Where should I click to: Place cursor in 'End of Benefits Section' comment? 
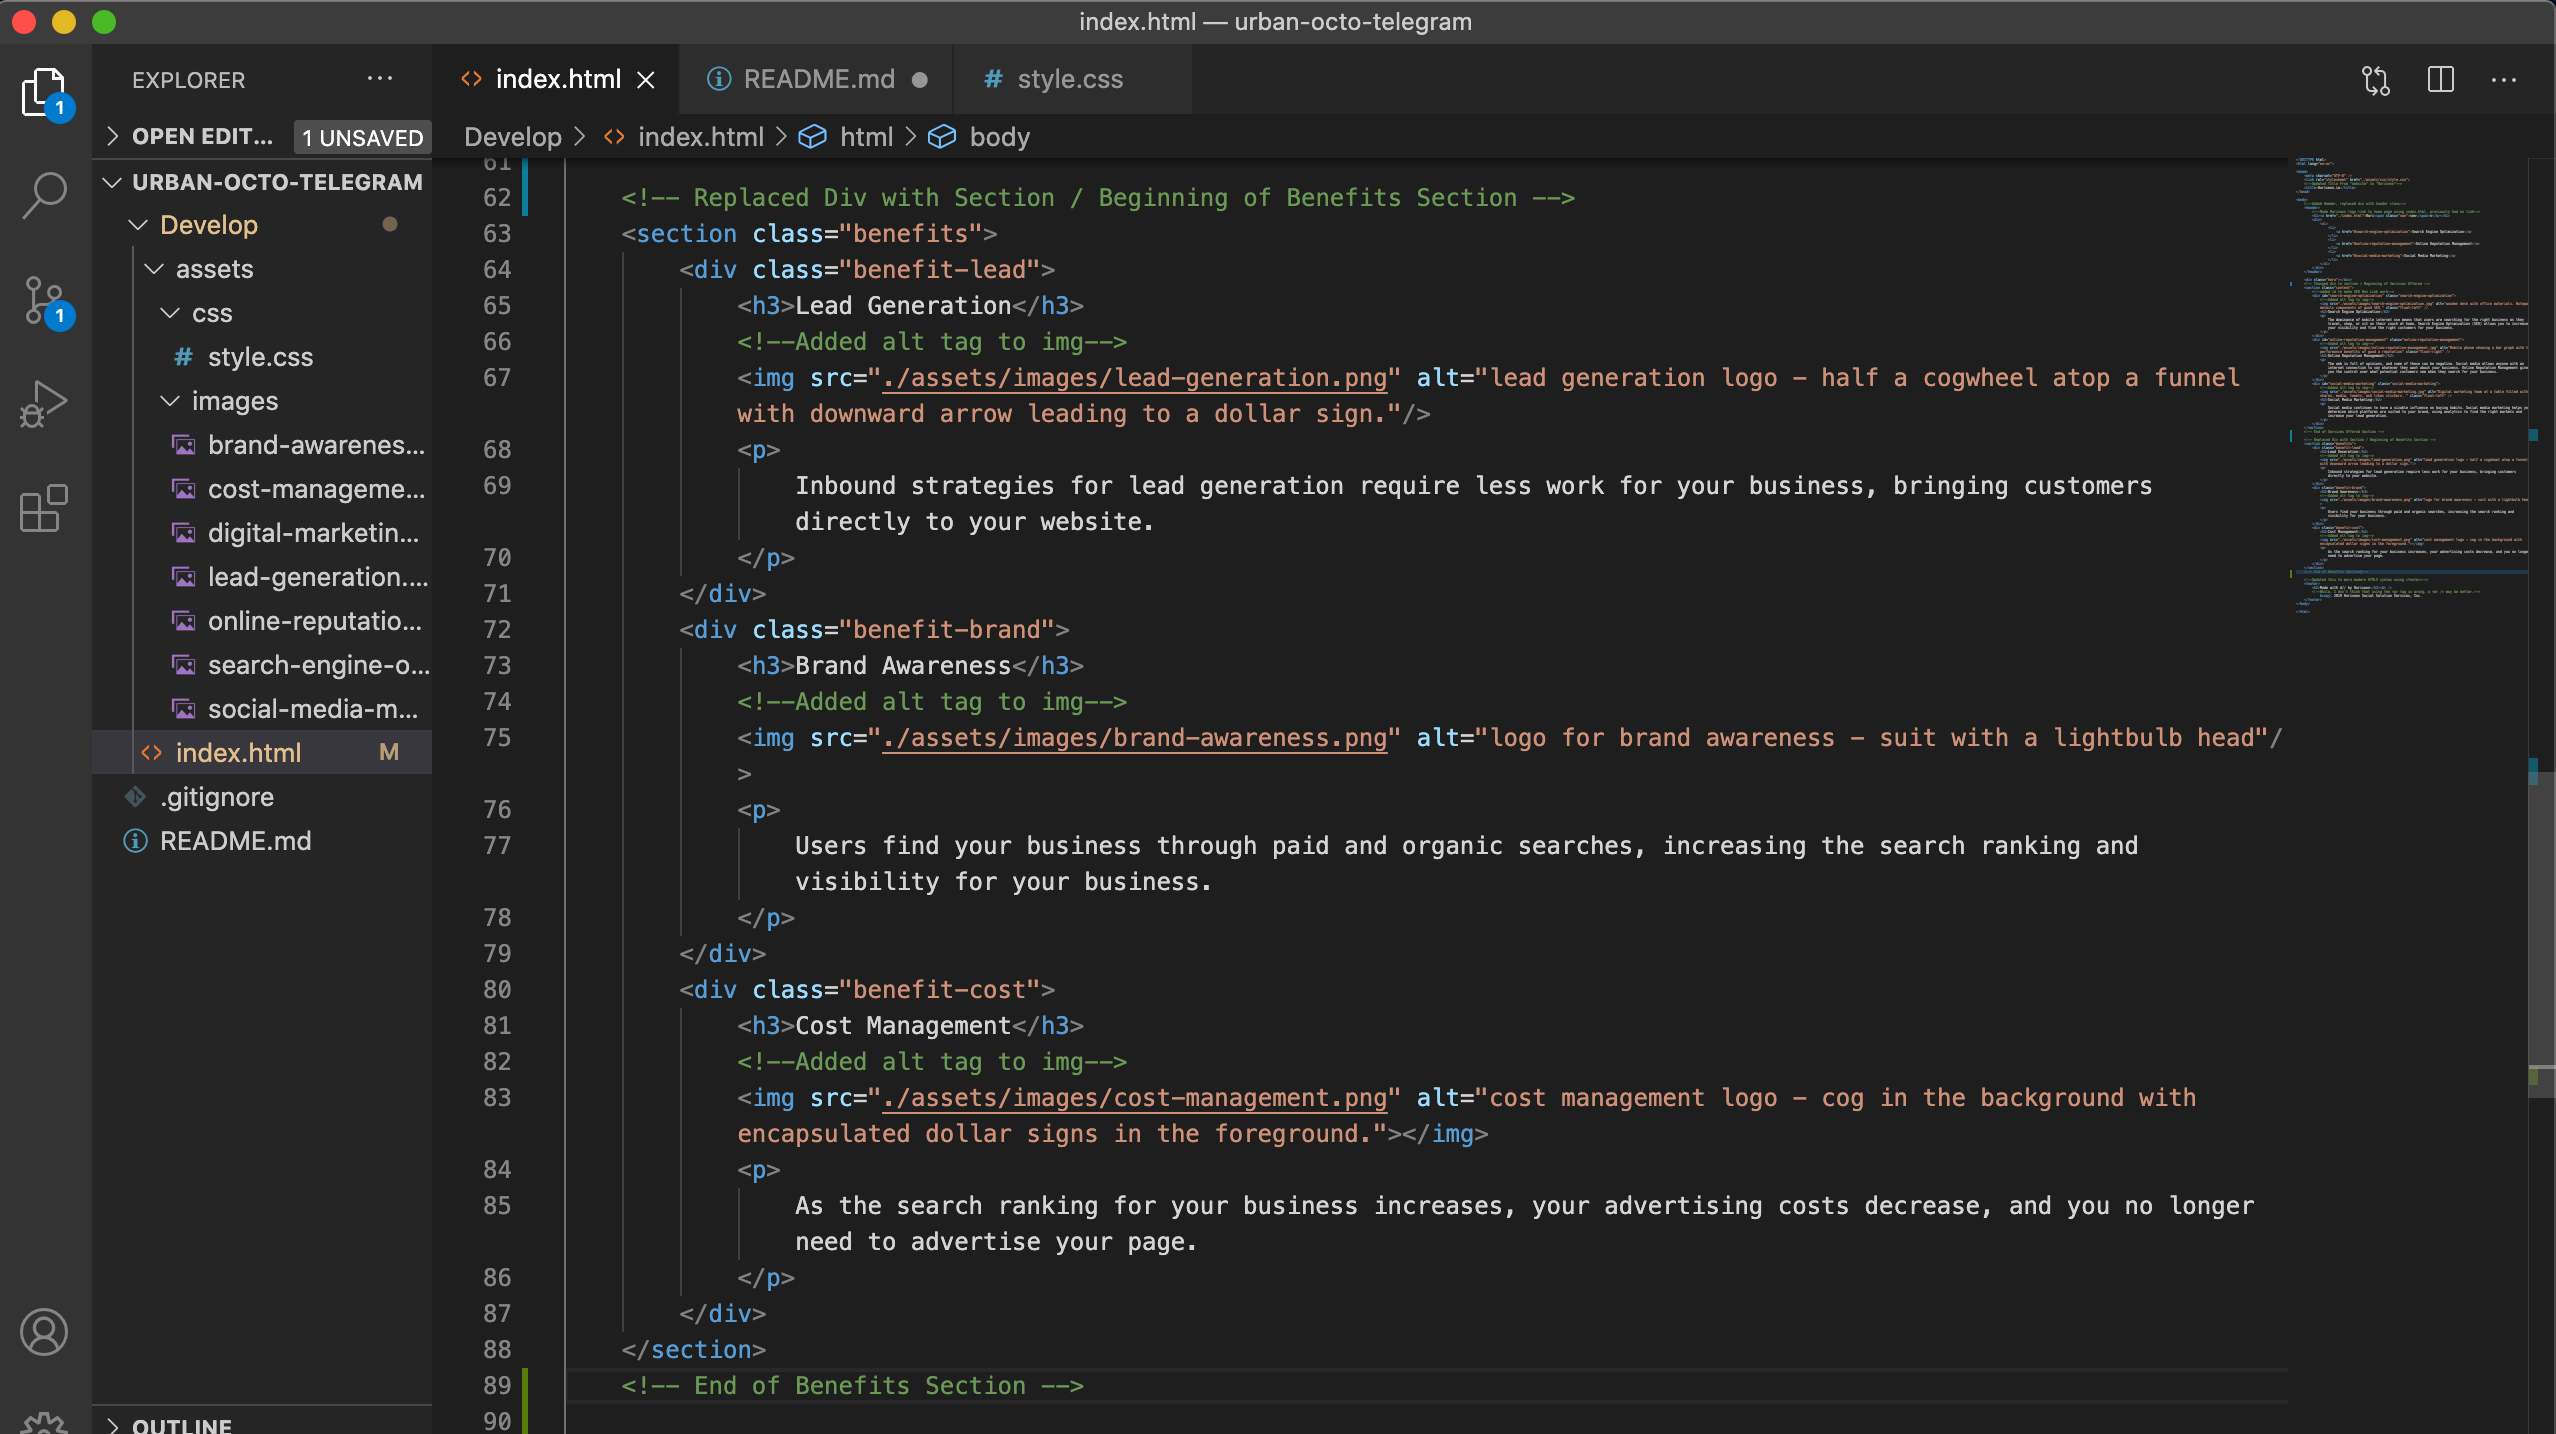852,1385
